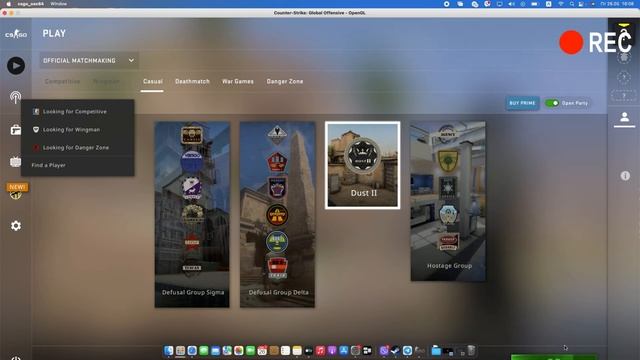Select the Defusal Group Delta map card
The image size is (640, 360).
(277, 214)
